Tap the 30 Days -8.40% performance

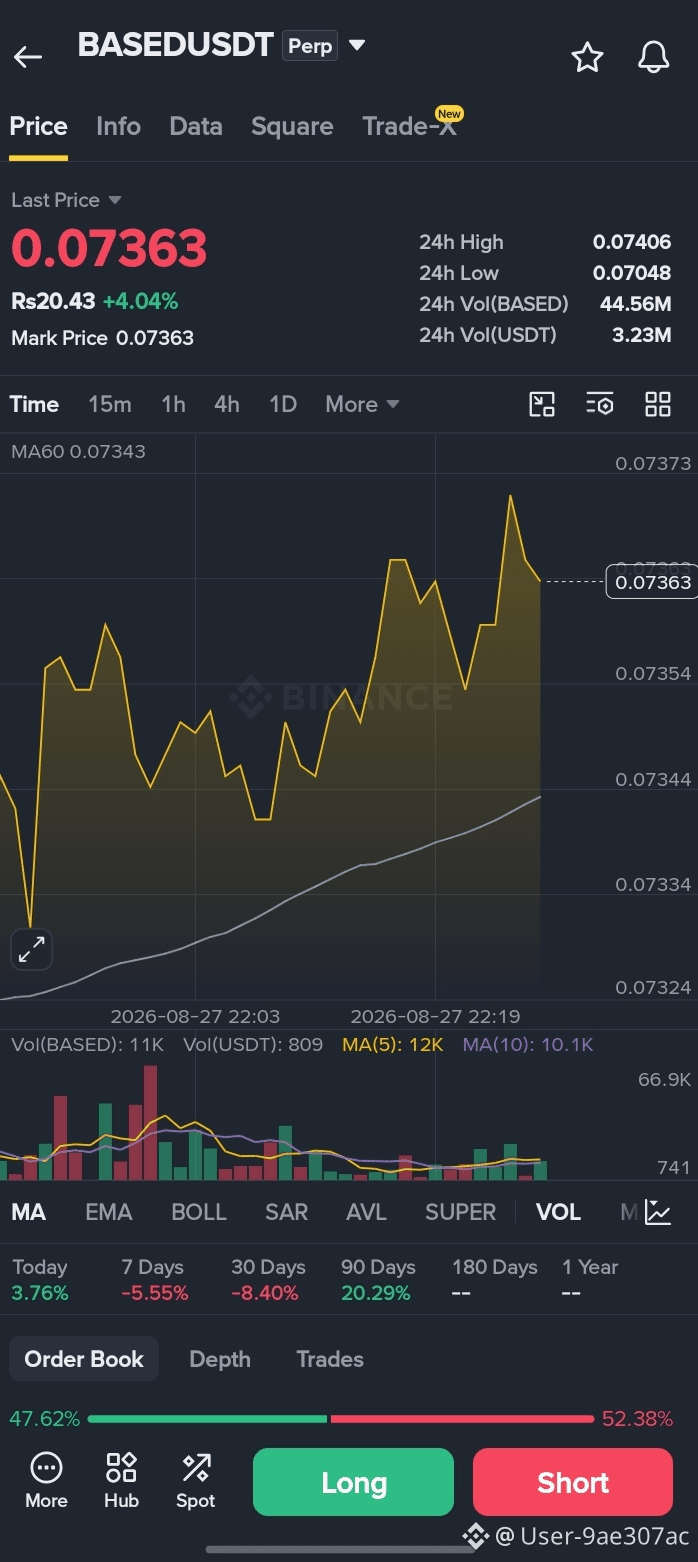[x=268, y=1280]
